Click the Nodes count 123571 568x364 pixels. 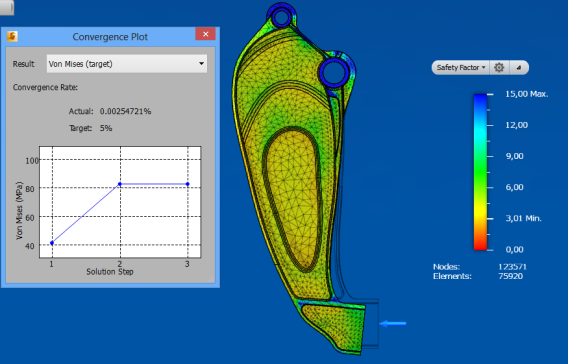(512, 267)
